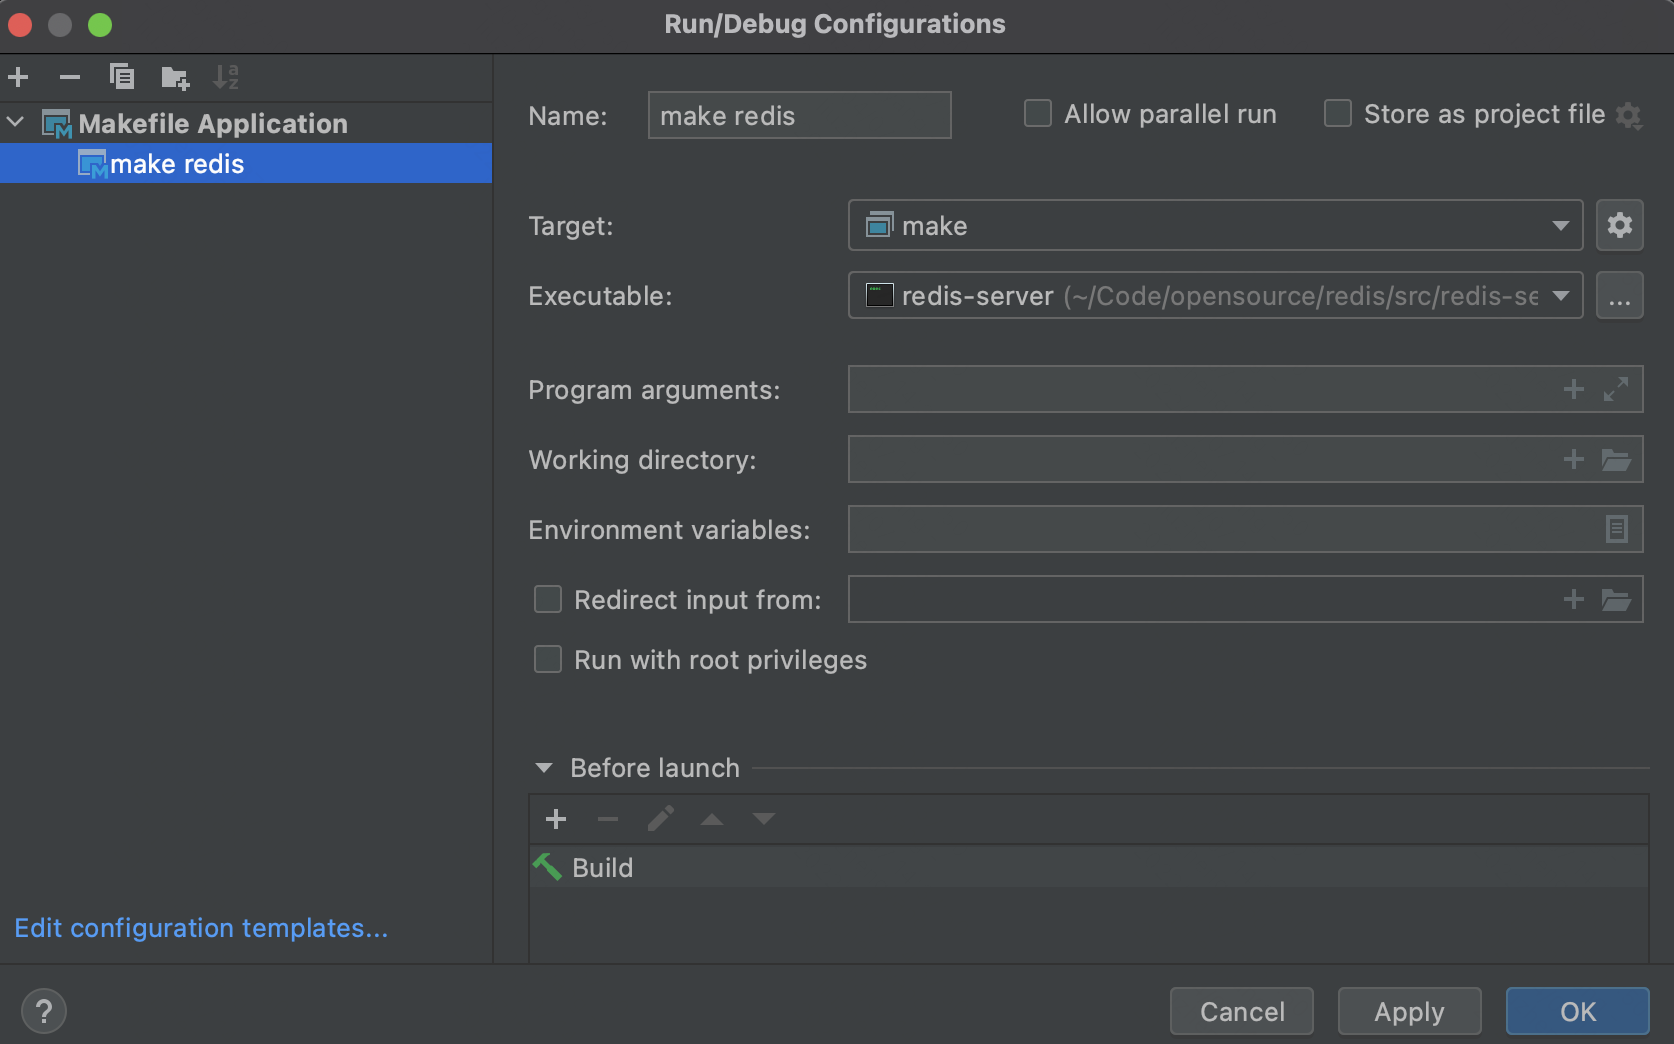Open the Executable dropdown
This screenshot has height=1044, width=1674.
[1559, 296]
